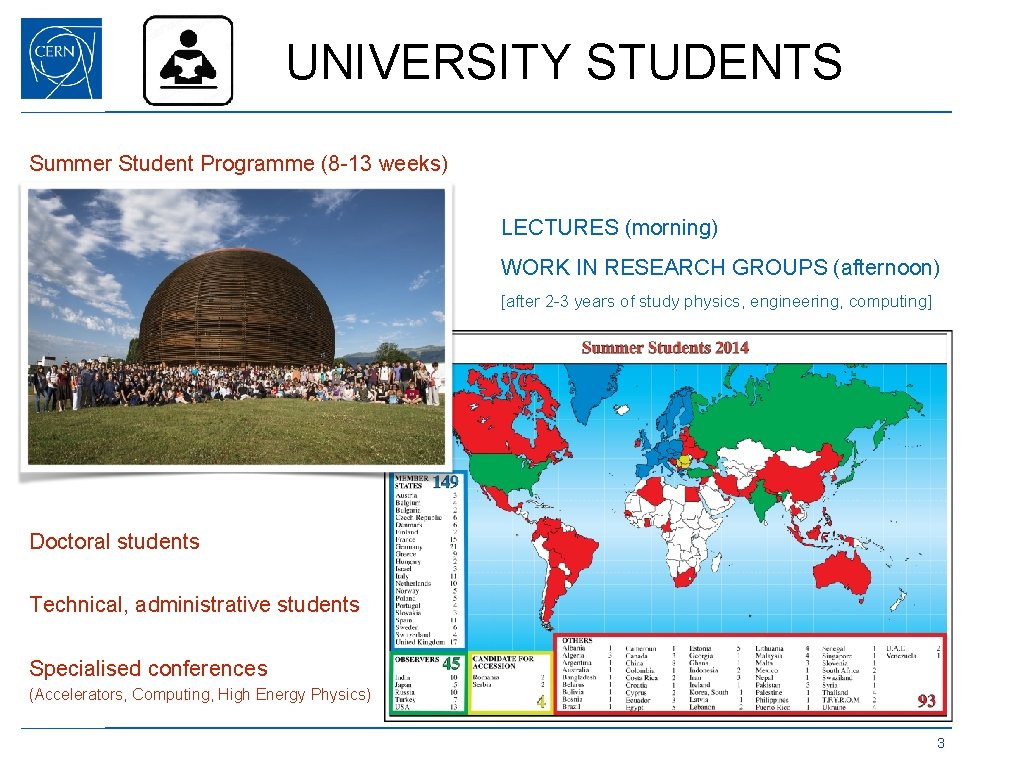
Task: Click the France row in member states
Action: click(426, 539)
